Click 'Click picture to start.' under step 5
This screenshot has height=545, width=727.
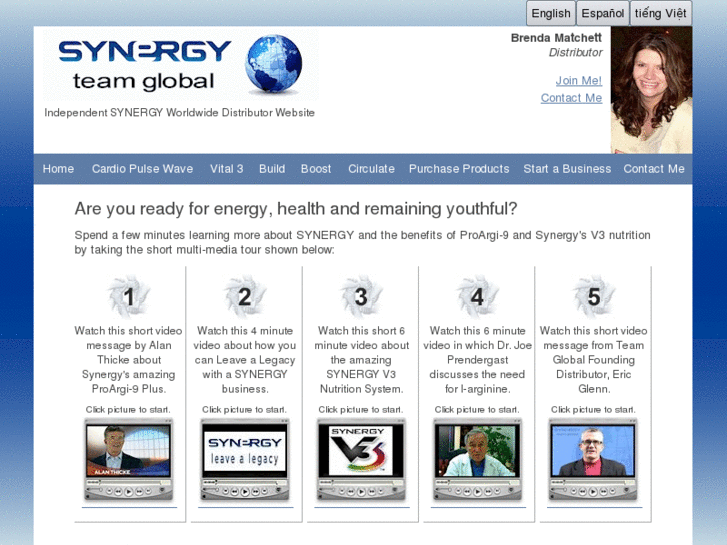(593, 410)
